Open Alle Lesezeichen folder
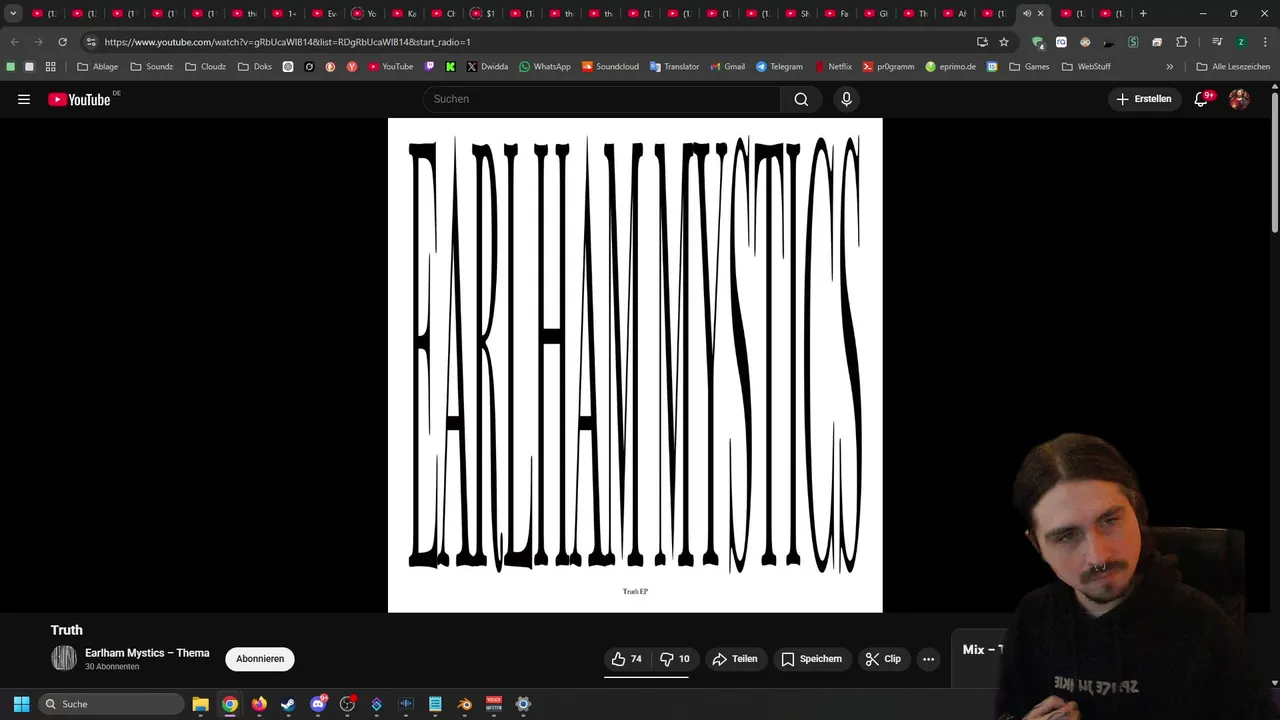The height and width of the screenshot is (720, 1280). pyautogui.click(x=1233, y=67)
